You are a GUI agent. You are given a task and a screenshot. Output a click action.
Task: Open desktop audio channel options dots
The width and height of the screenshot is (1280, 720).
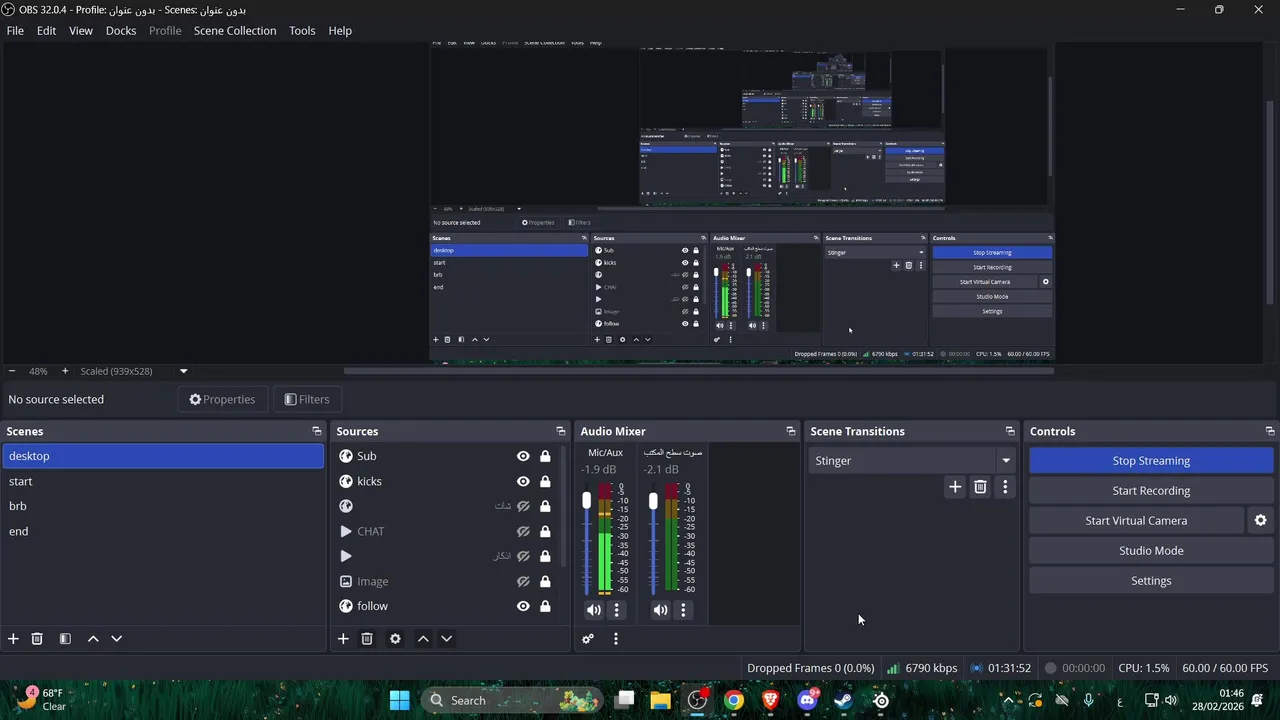683,610
